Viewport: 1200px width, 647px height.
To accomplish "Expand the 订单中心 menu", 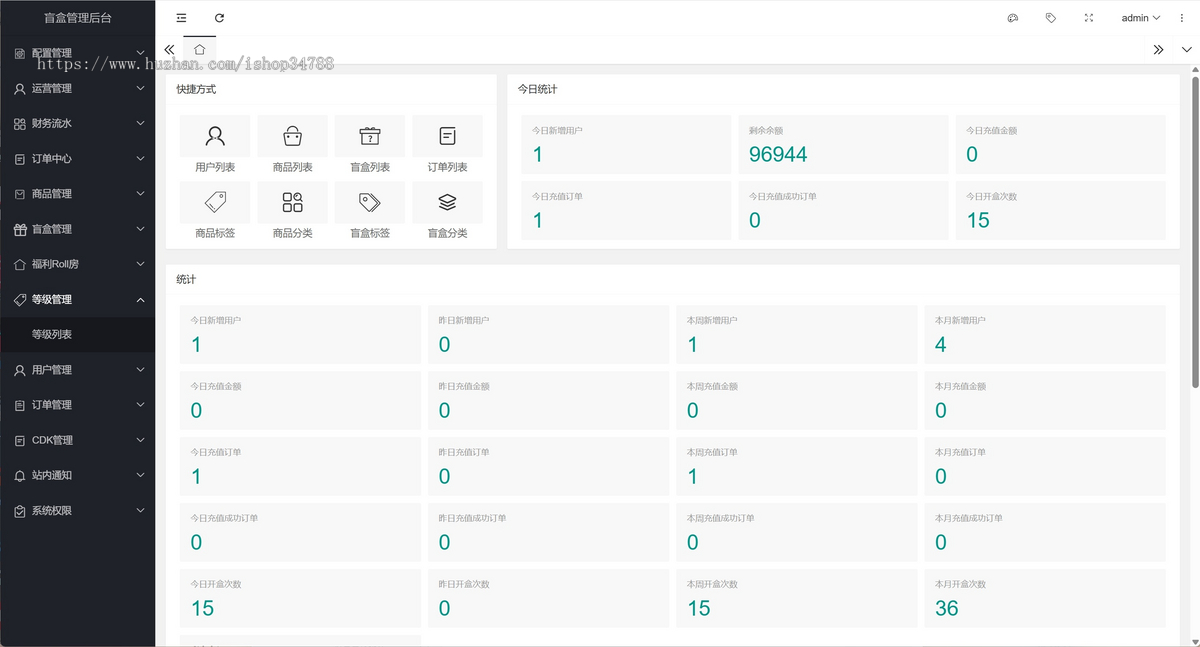I will [x=78, y=158].
